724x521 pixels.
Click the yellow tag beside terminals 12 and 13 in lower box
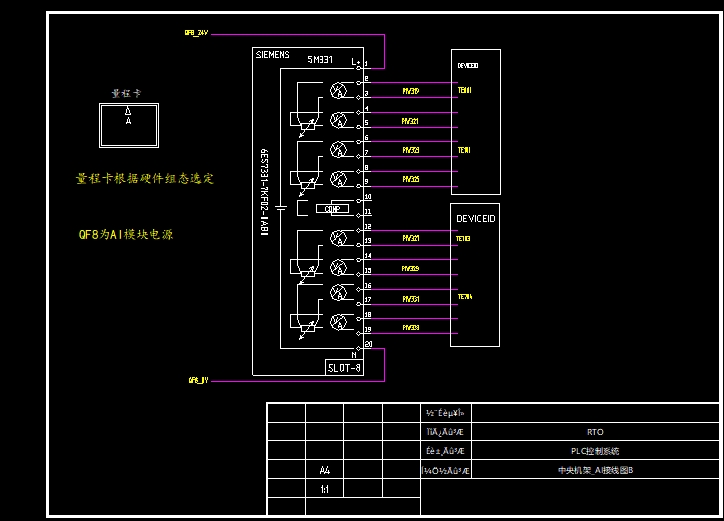(463, 238)
